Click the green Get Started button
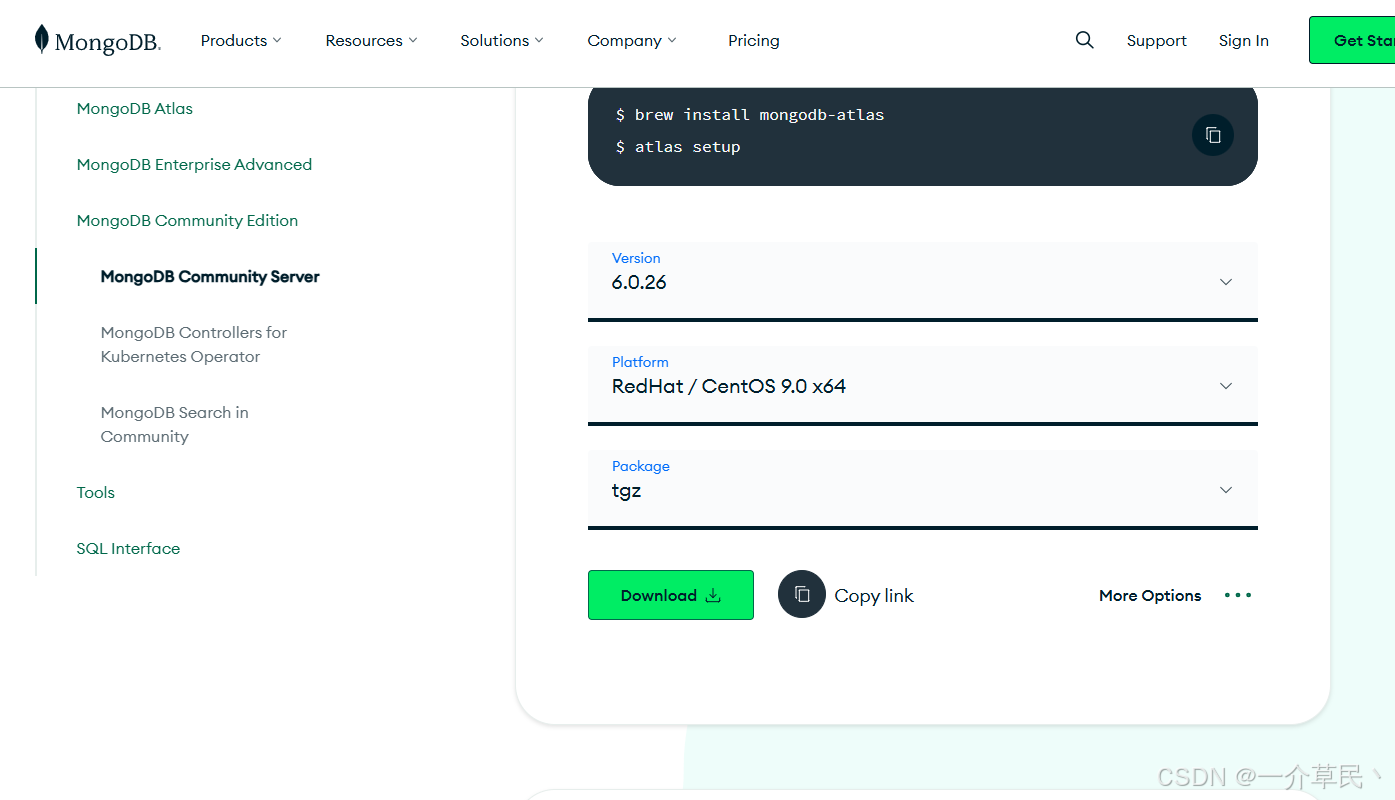Screen dimensions: 1395x800 coord(1352,40)
